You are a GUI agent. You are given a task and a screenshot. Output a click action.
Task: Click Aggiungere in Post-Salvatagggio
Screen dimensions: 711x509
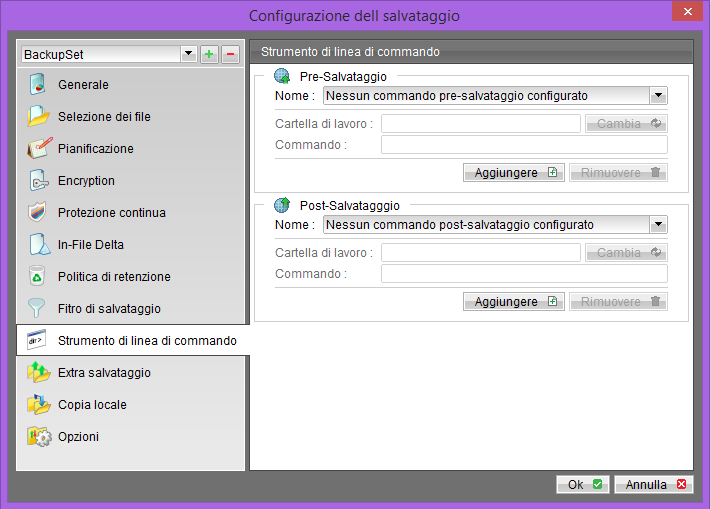(514, 301)
